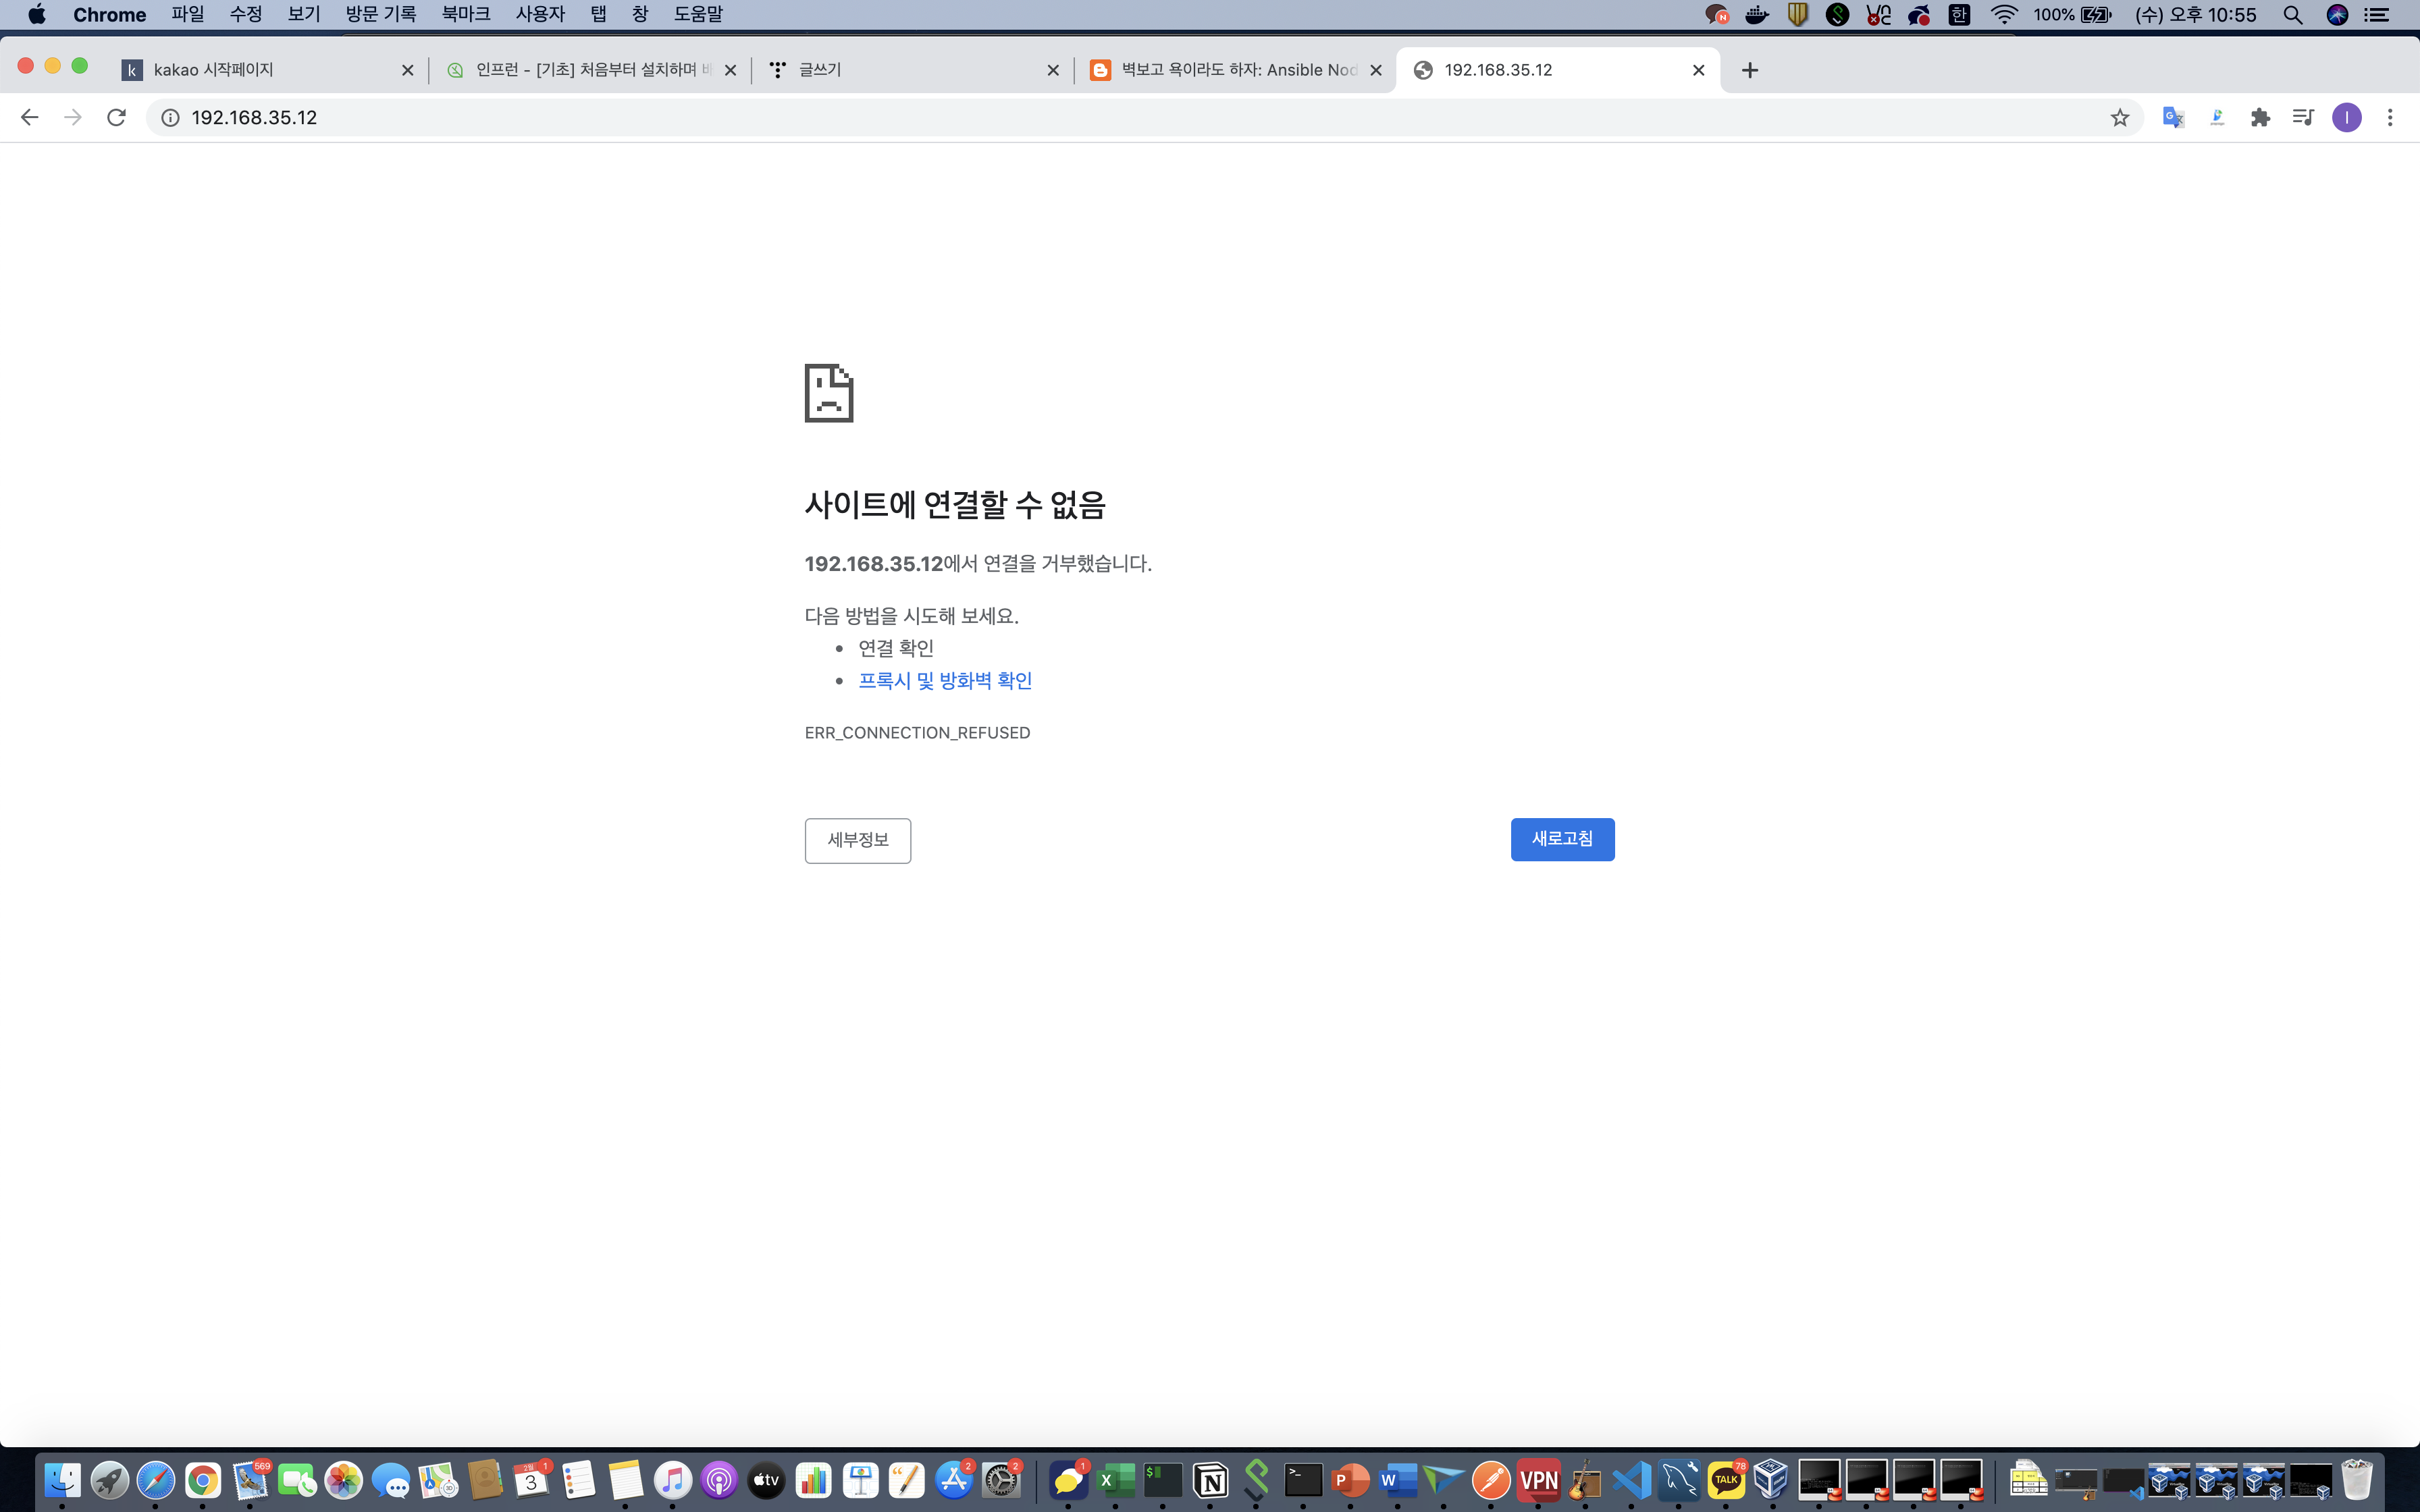The image size is (2420, 1512).
Task: Expand details with the 세부정보 button
Action: pyautogui.click(x=857, y=840)
